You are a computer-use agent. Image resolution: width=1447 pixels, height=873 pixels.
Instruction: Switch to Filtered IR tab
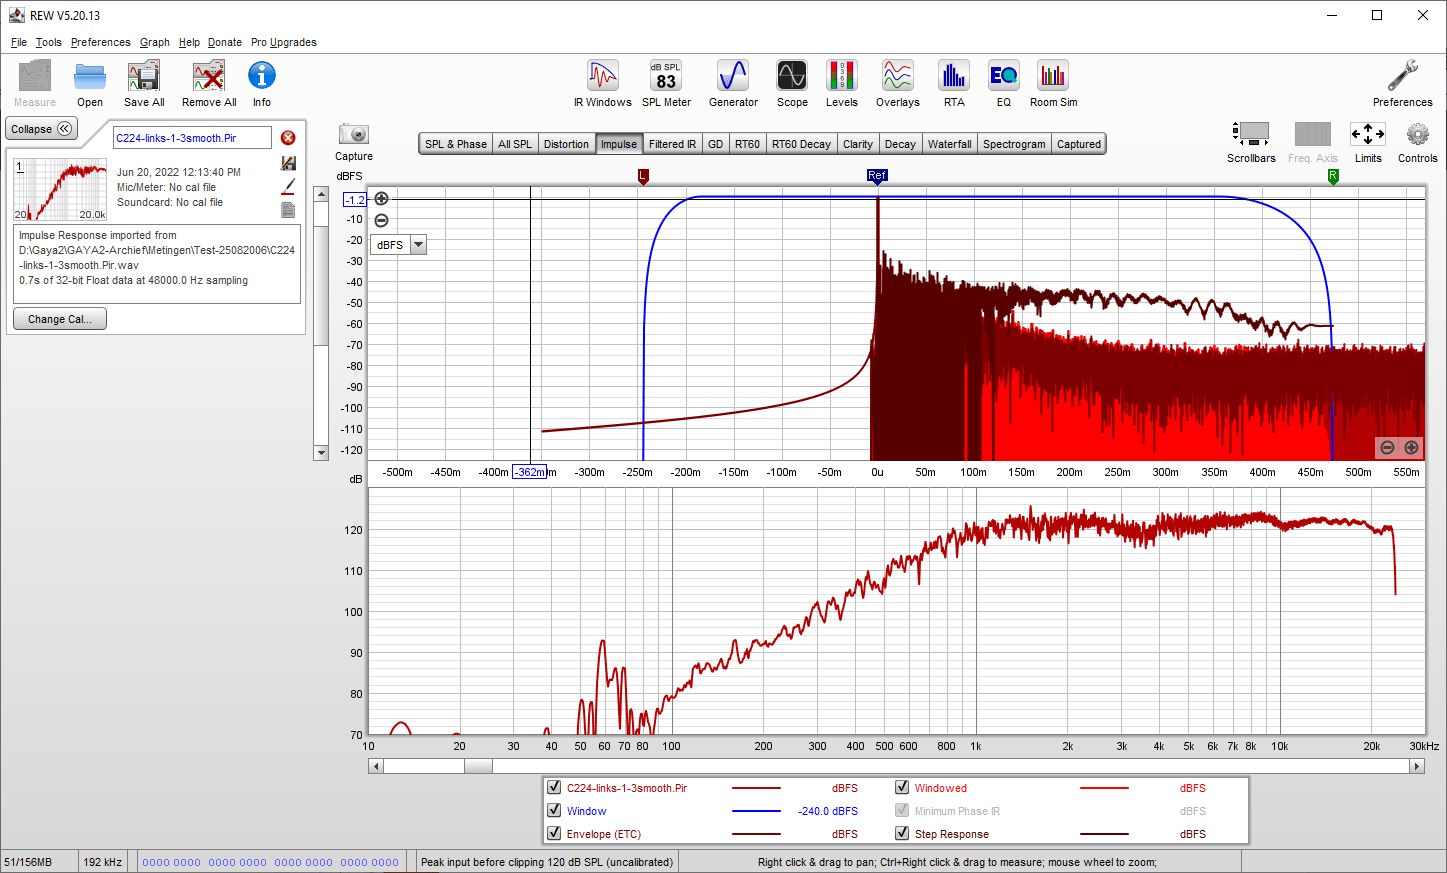672,144
